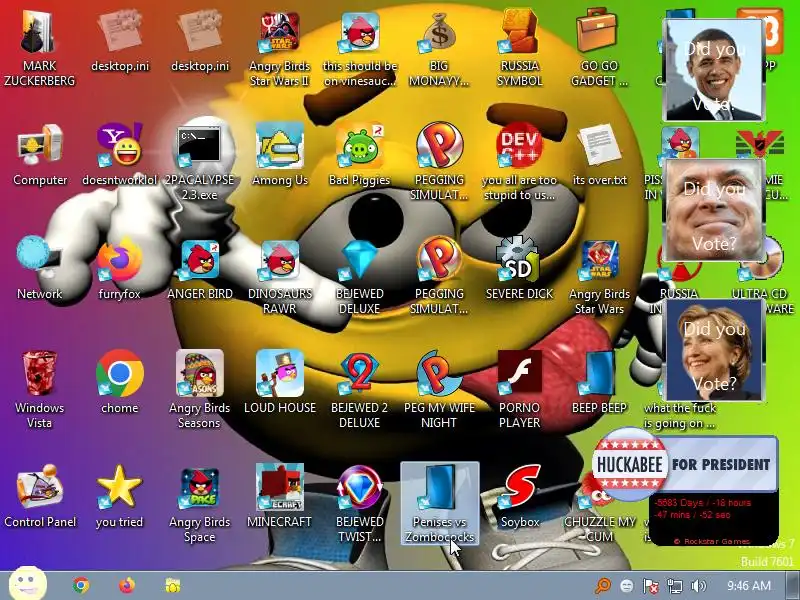Screen dimensions: 800x600
Task: Select the ANGER BIRD shortcut
Action: pyautogui.click(x=199, y=269)
